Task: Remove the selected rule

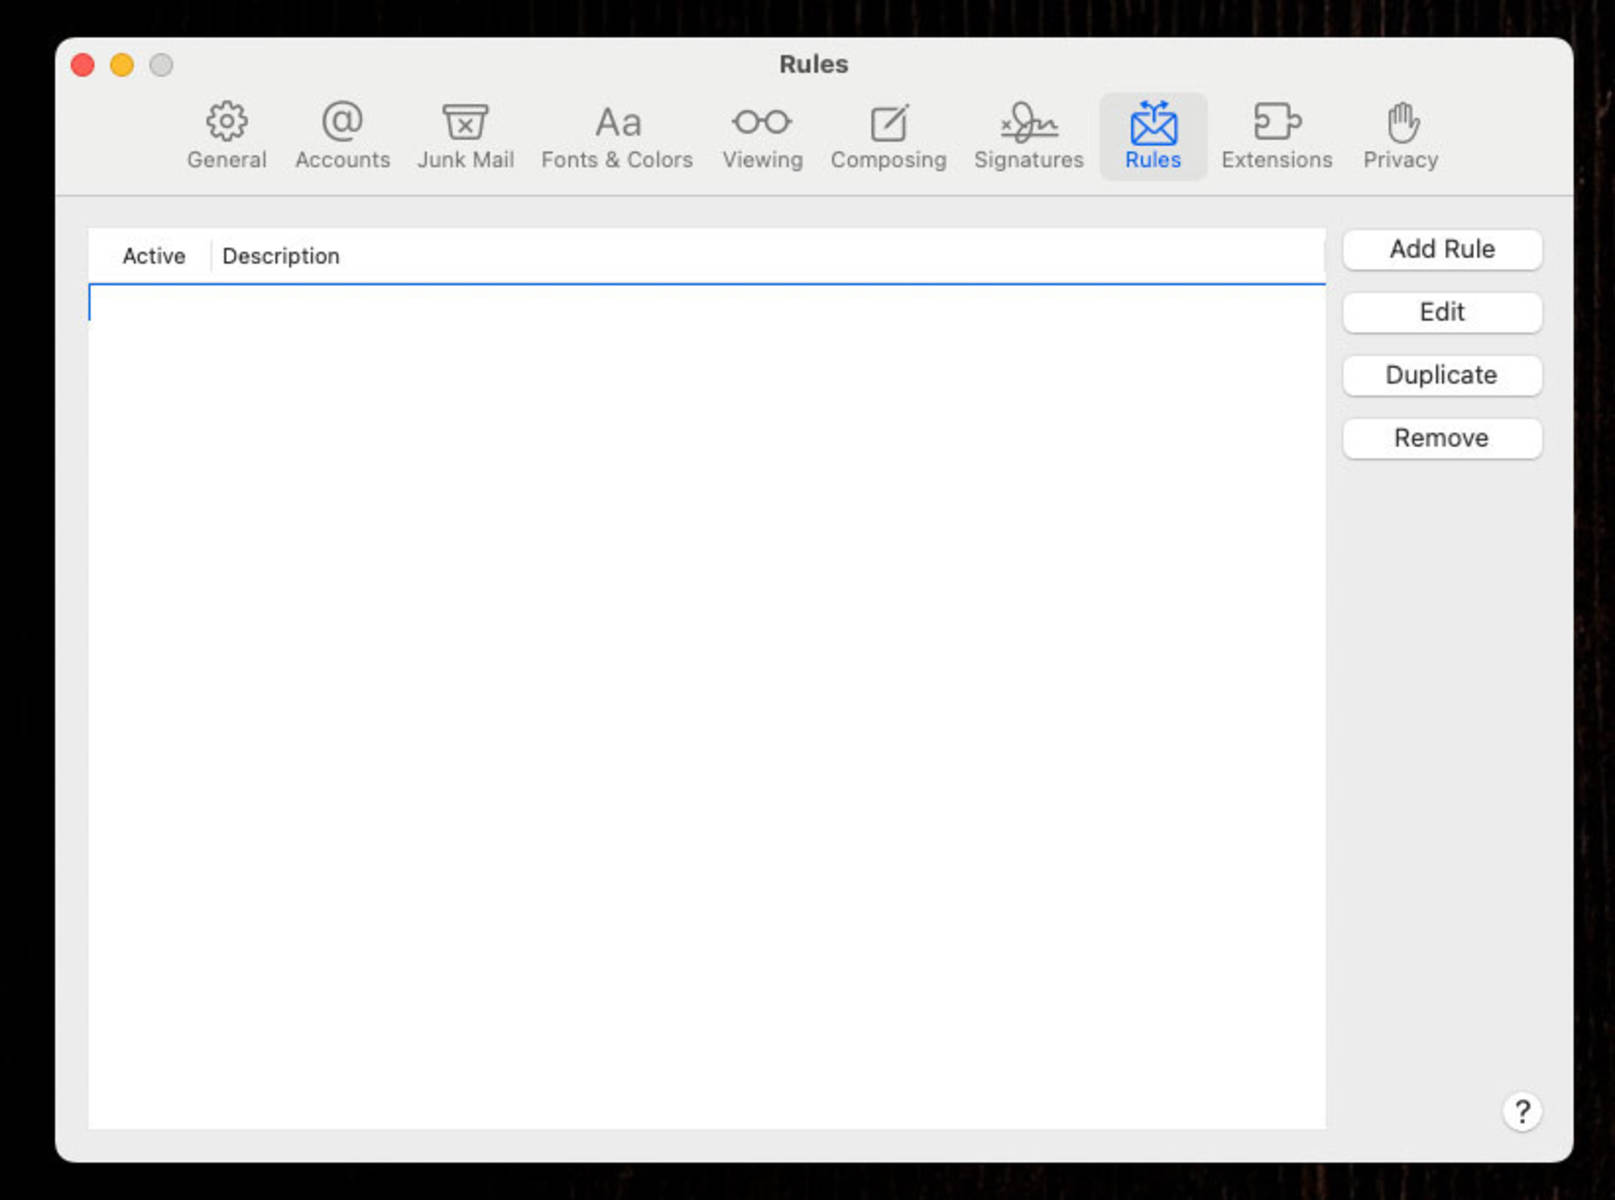Action: coord(1442,438)
